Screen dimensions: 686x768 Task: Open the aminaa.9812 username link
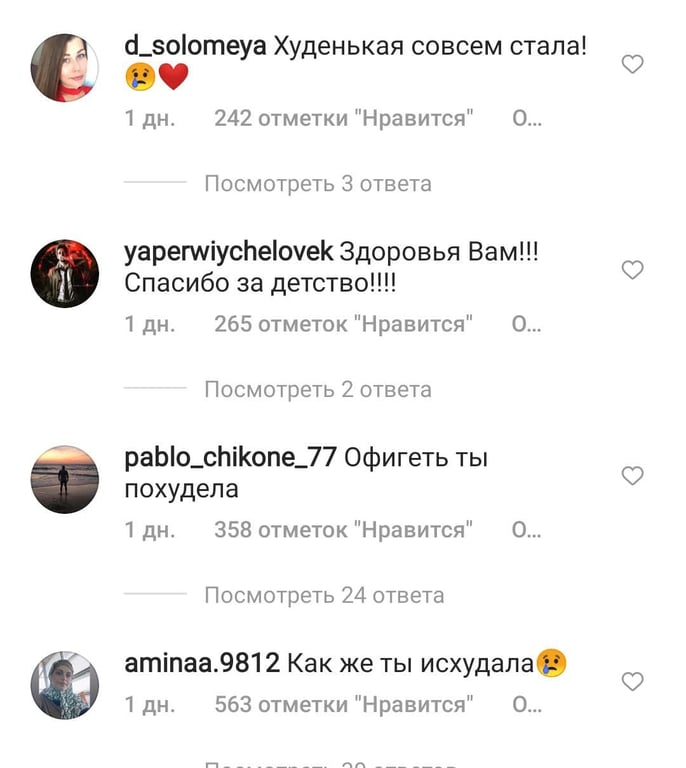202,663
